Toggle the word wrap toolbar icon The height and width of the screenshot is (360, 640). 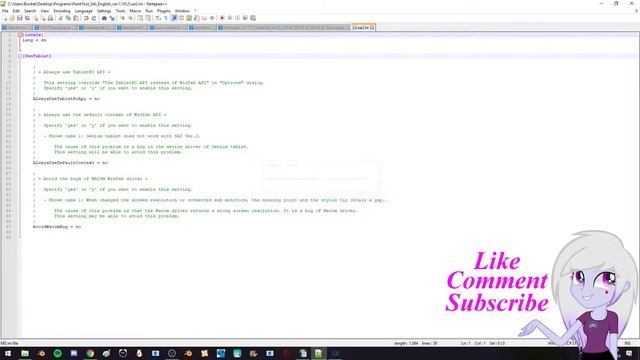pos(158,18)
